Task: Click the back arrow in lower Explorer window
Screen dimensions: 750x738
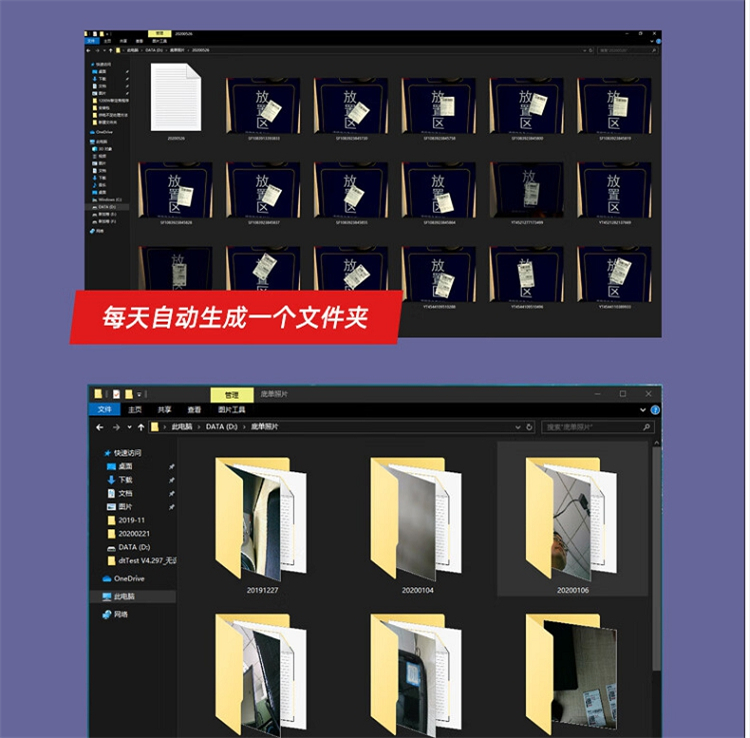Action: click(99, 427)
